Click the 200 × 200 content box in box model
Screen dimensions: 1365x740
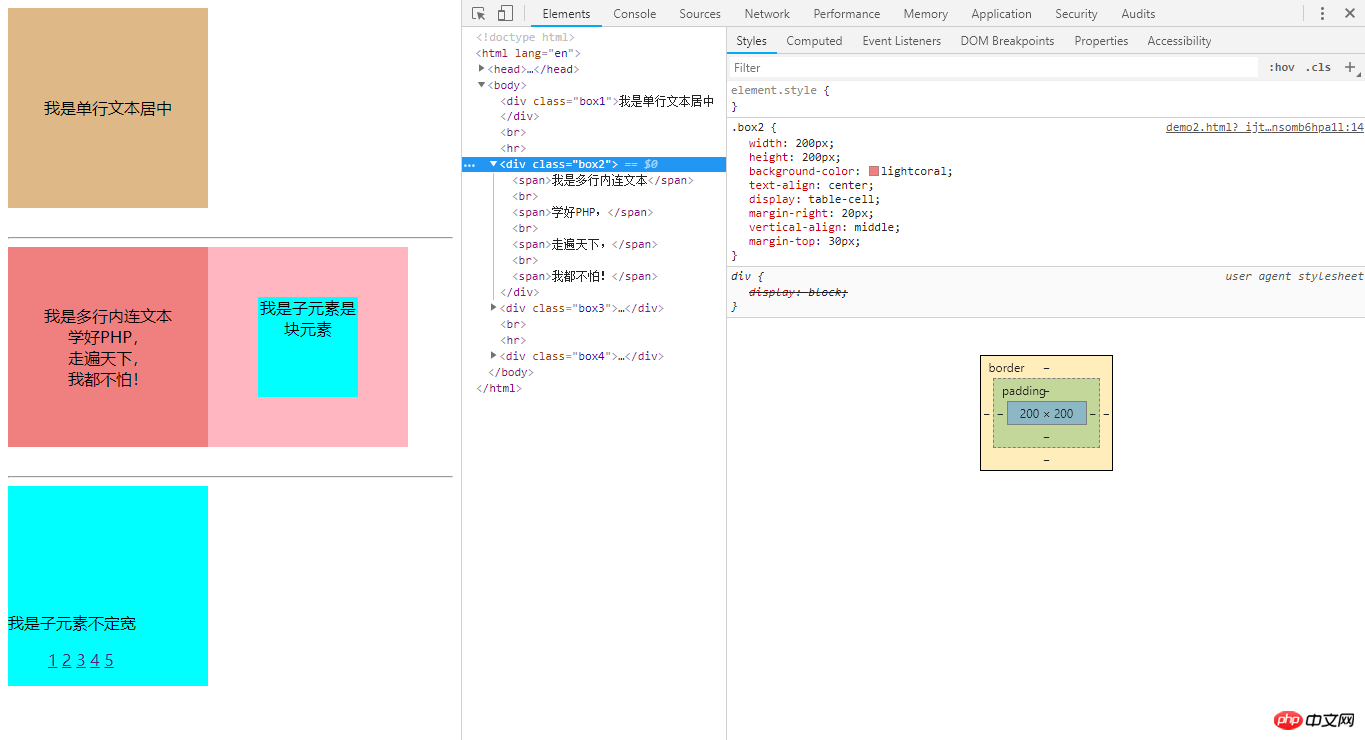tap(1046, 413)
